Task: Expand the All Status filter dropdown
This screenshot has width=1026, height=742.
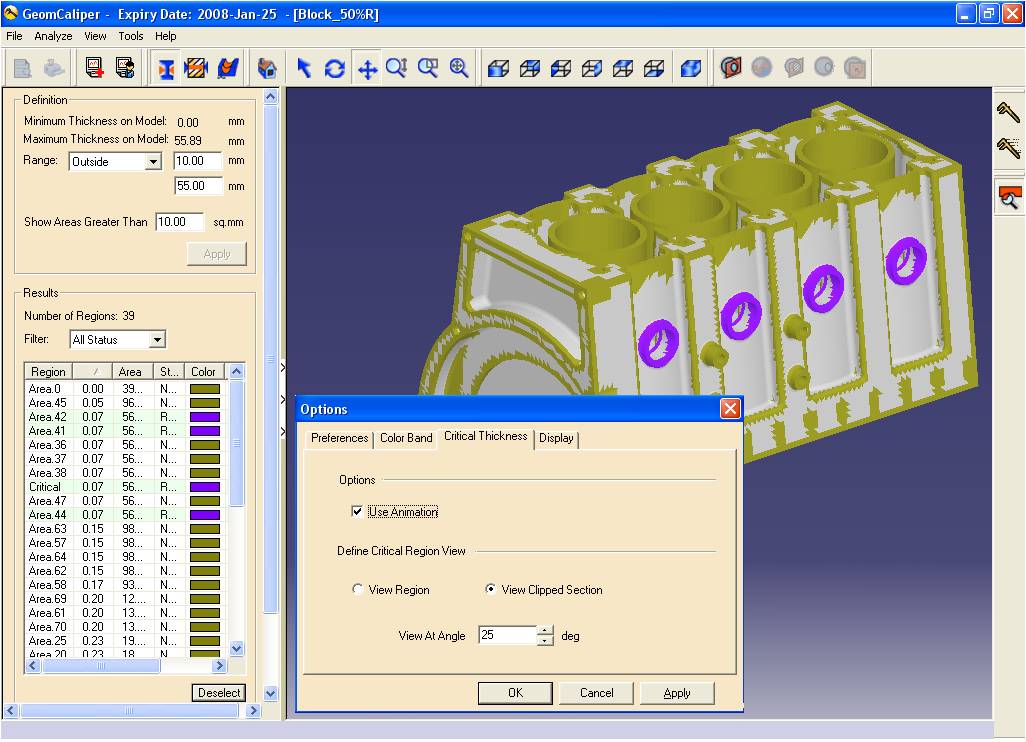Action: [x=156, y=340]
